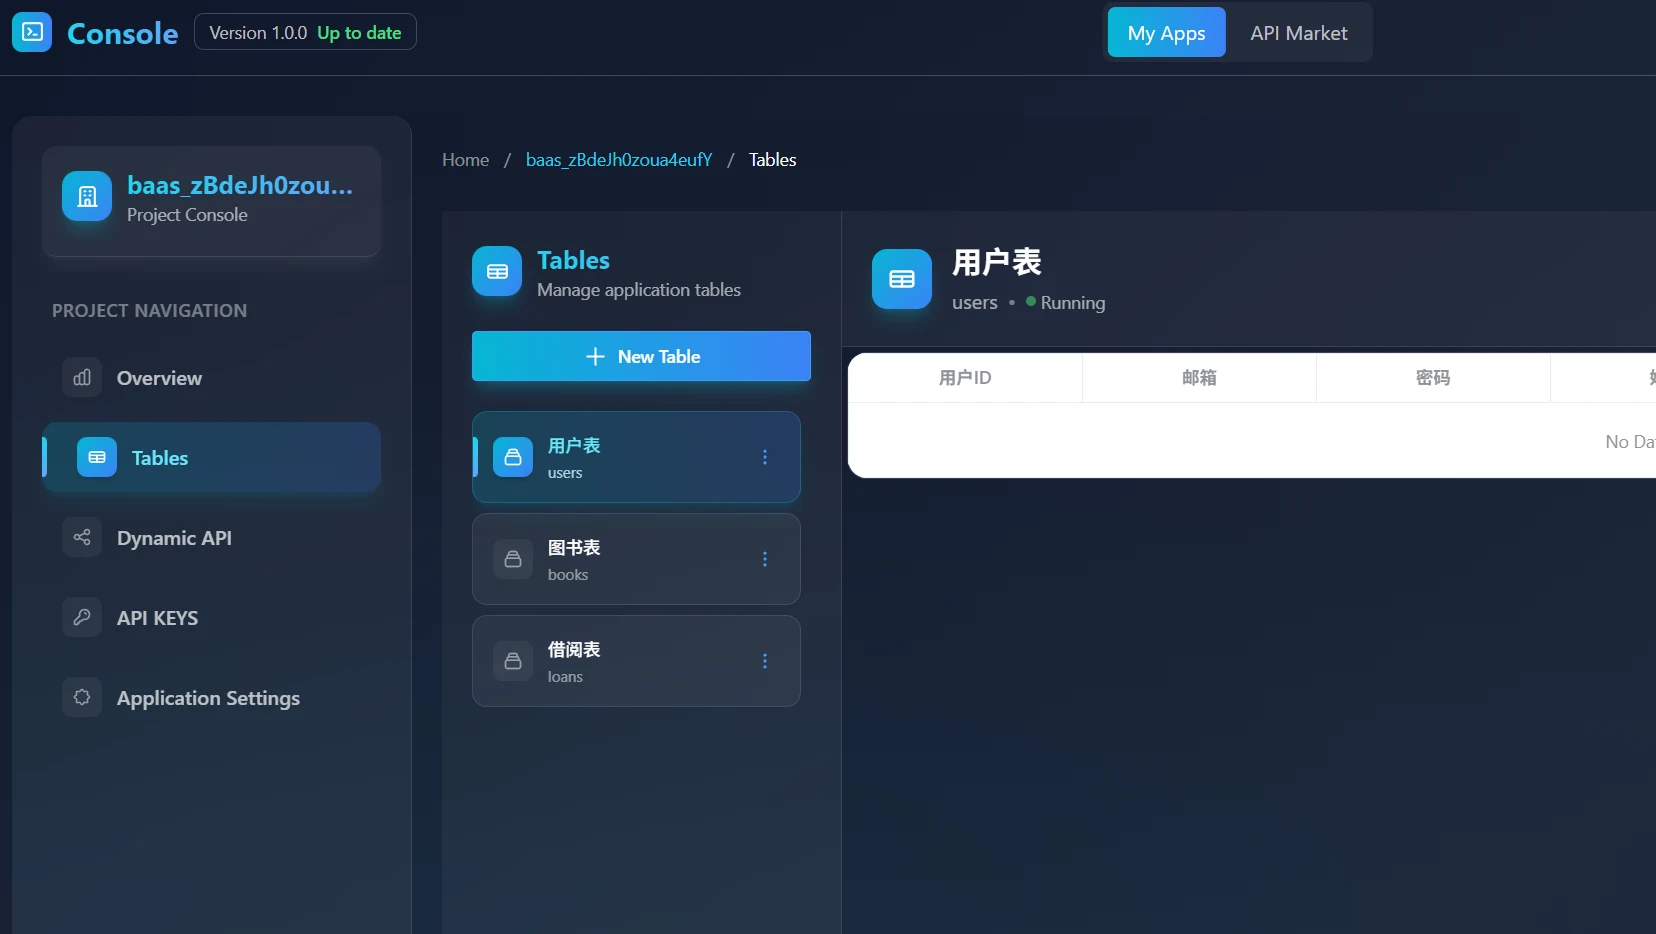Image resolution: width=1656 pixels, height=934 pixels.
Task: Click the Console logo icon
Action: point(32,33)
